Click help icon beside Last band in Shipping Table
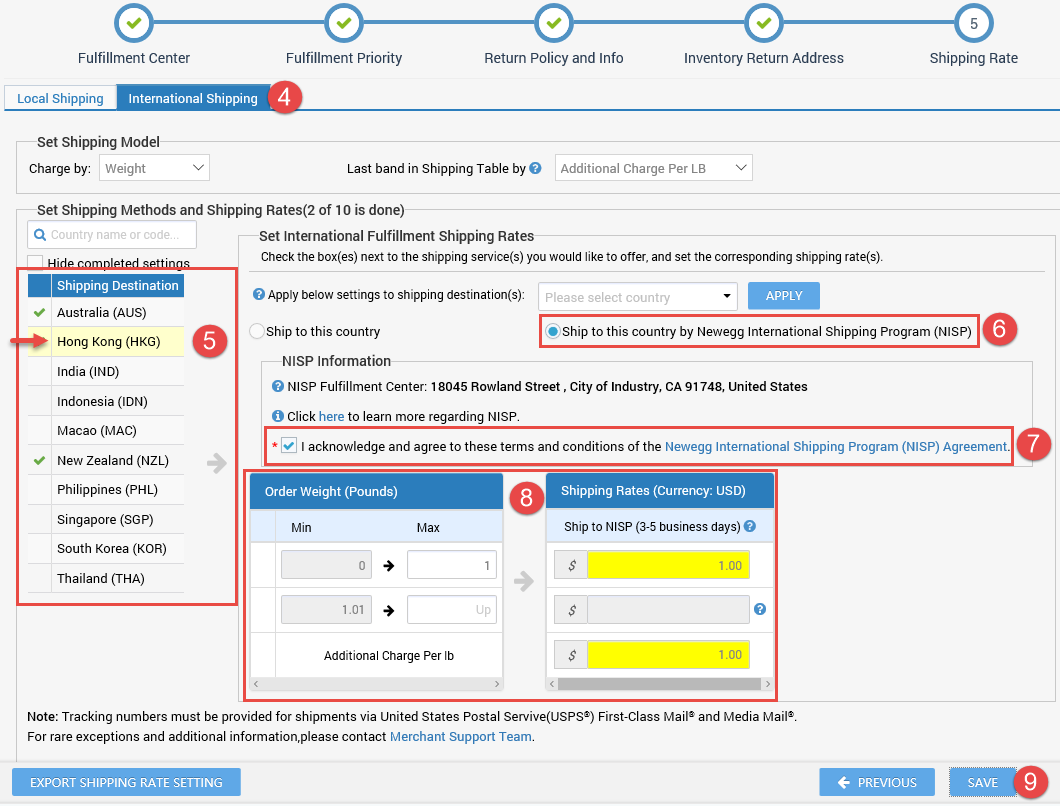1060x806 pixels. (x=536, y=168)
